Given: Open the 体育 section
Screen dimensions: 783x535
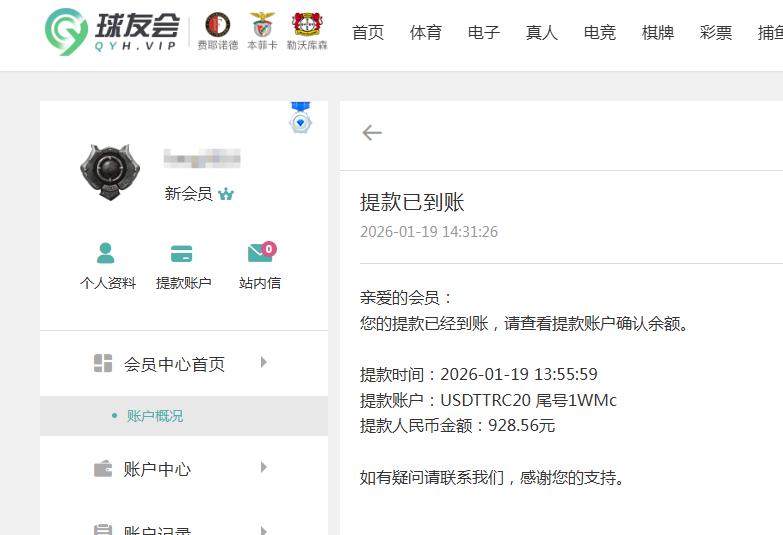Looking at the screenshot, I should coord(426,32).
